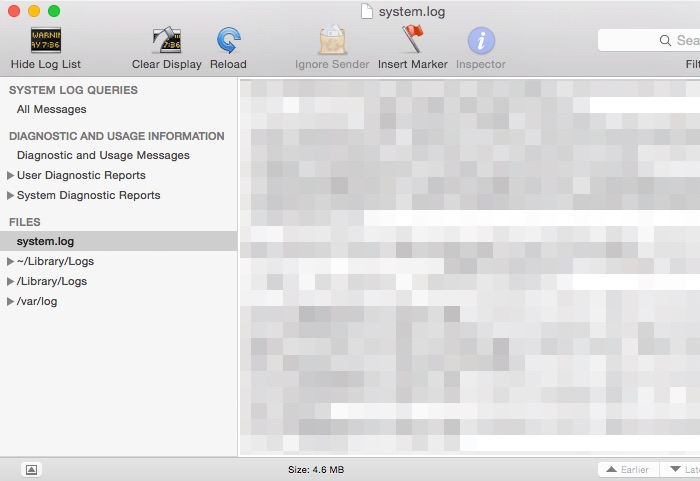Click the document icon in the title bar
This screenshot has width=700, height=481.
click(x=367, y=11)
